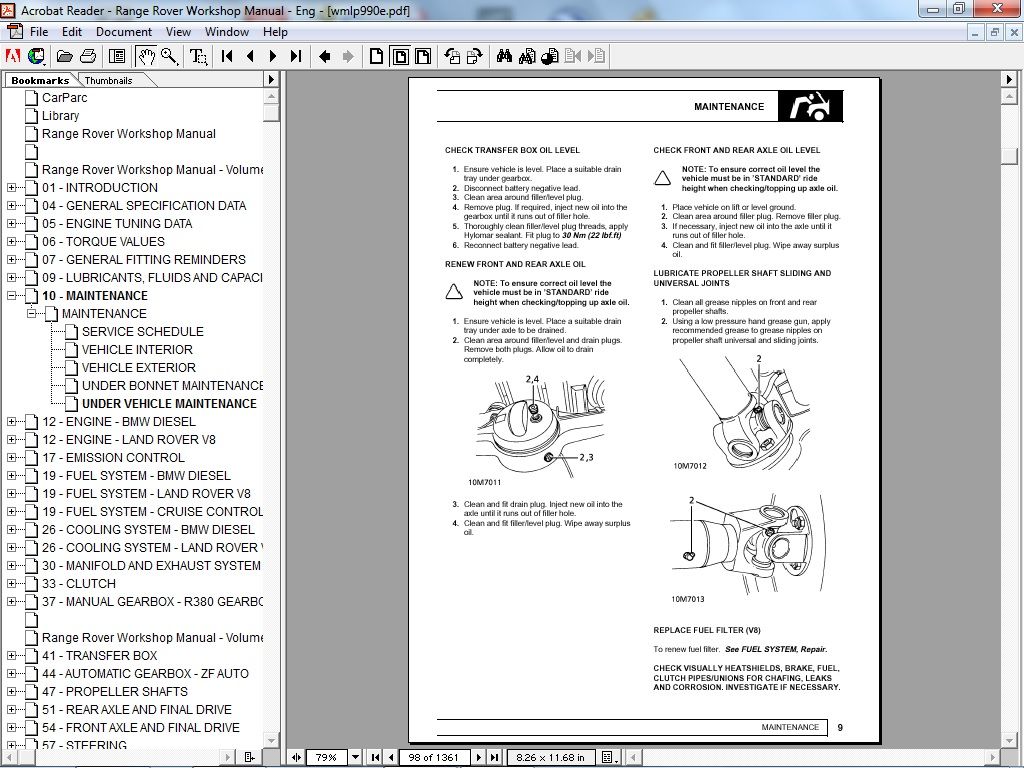Print the document using printer icon
Screen dimensions: 1024x768
click(88, 56)
